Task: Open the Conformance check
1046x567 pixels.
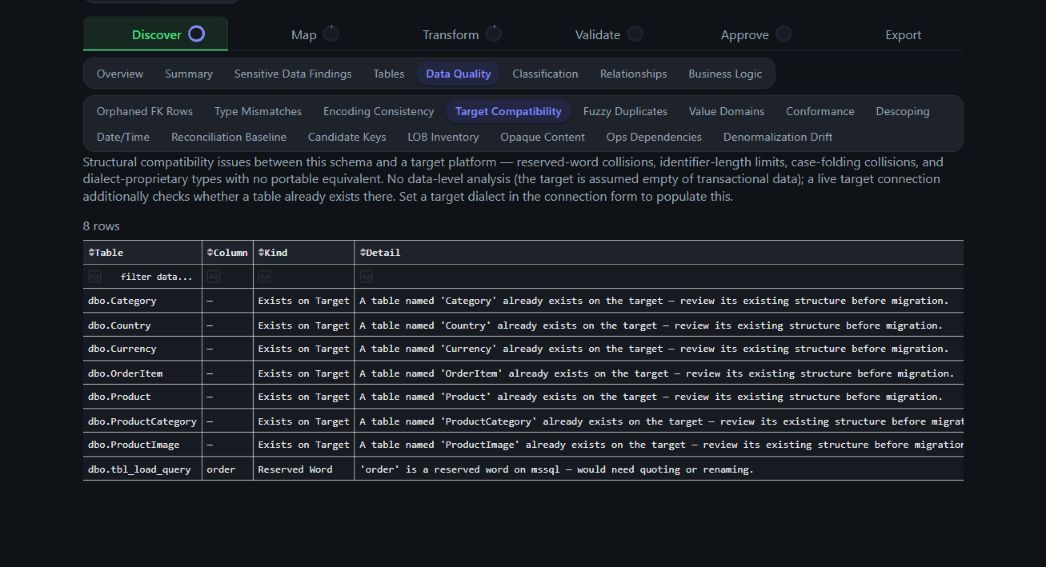Action: click(820, 111)
